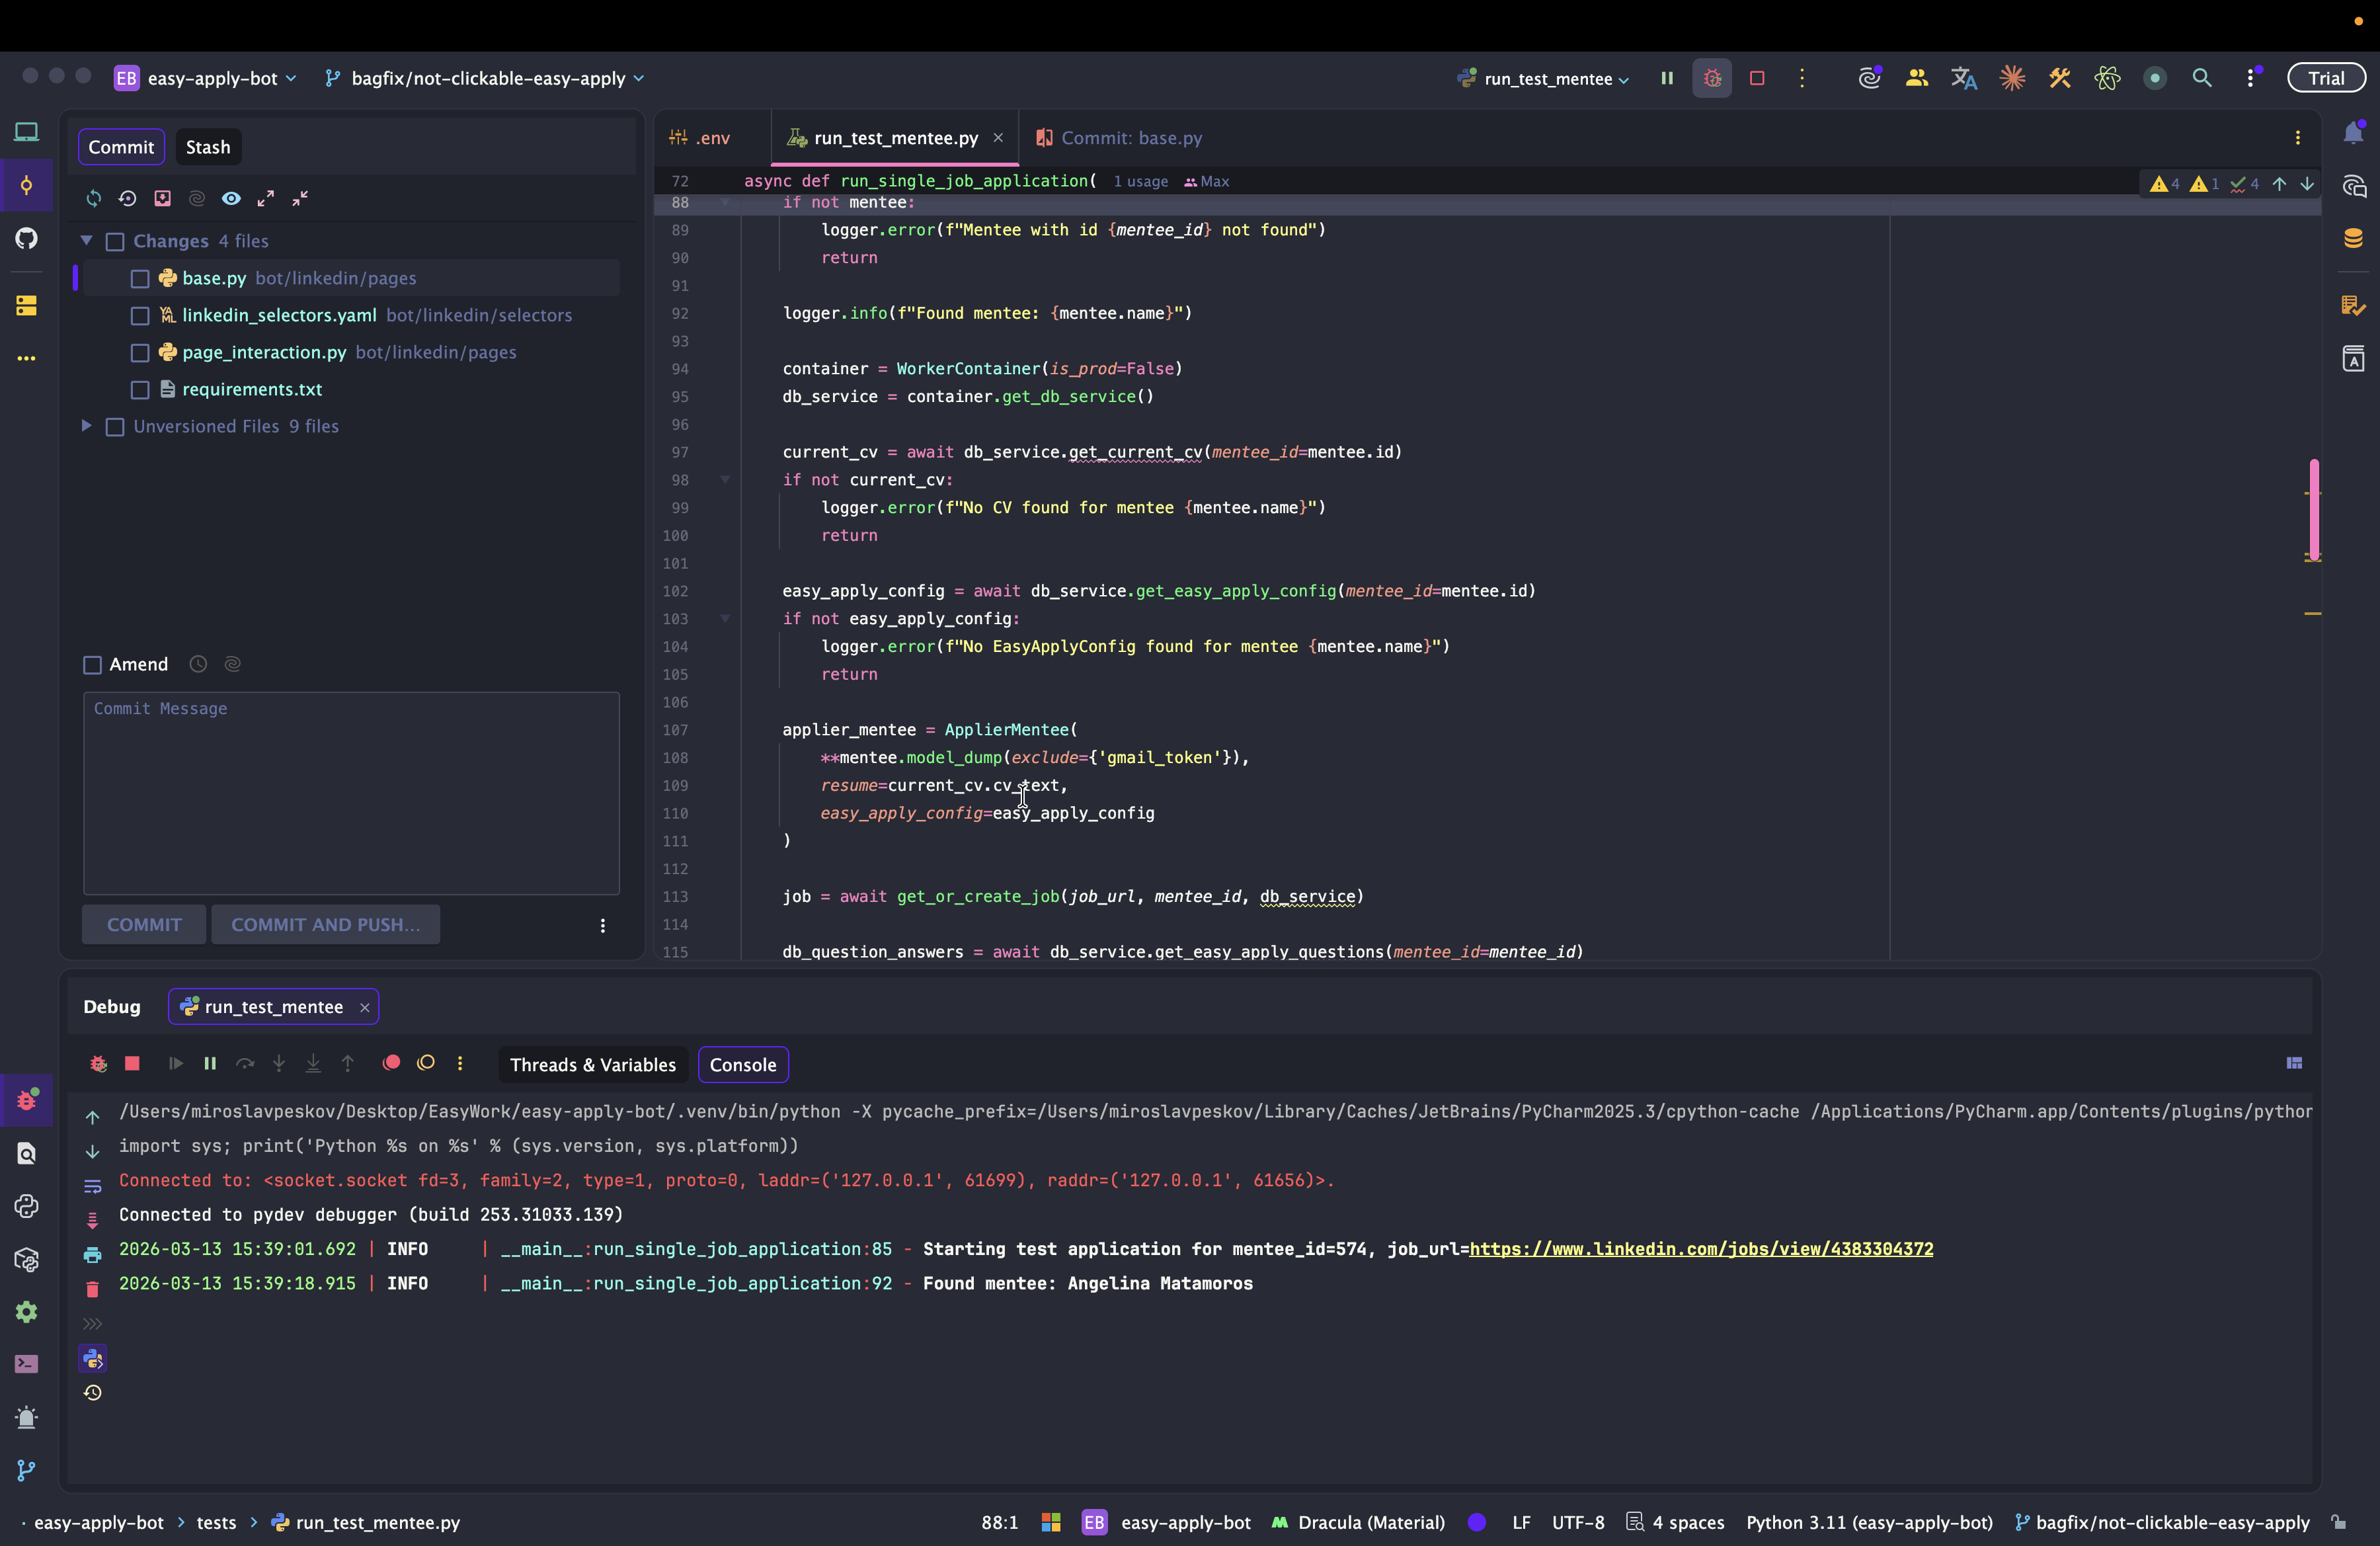Open Search Everywhere magnifier icon
The image size is (2380, 1546).
tap(2201, 78)
